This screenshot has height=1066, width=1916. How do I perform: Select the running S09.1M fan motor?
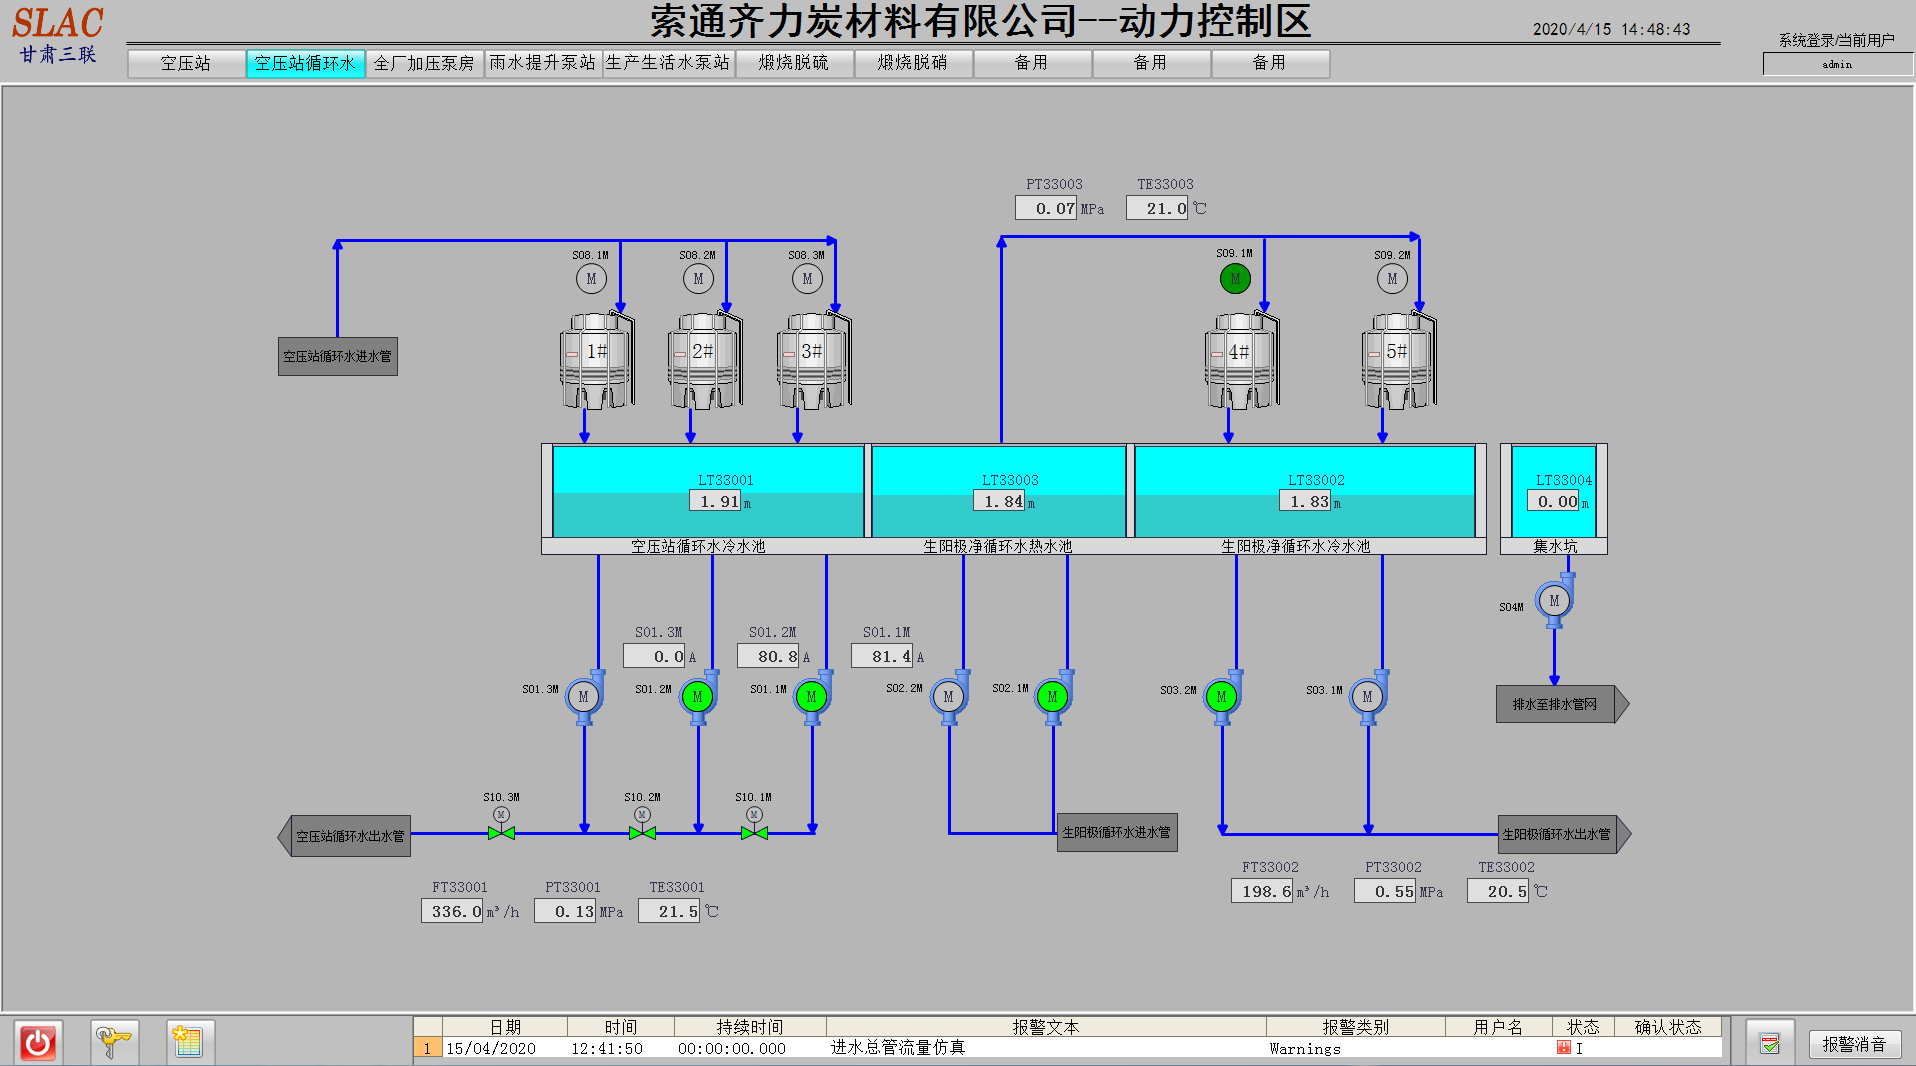[x=1235, y=279]
